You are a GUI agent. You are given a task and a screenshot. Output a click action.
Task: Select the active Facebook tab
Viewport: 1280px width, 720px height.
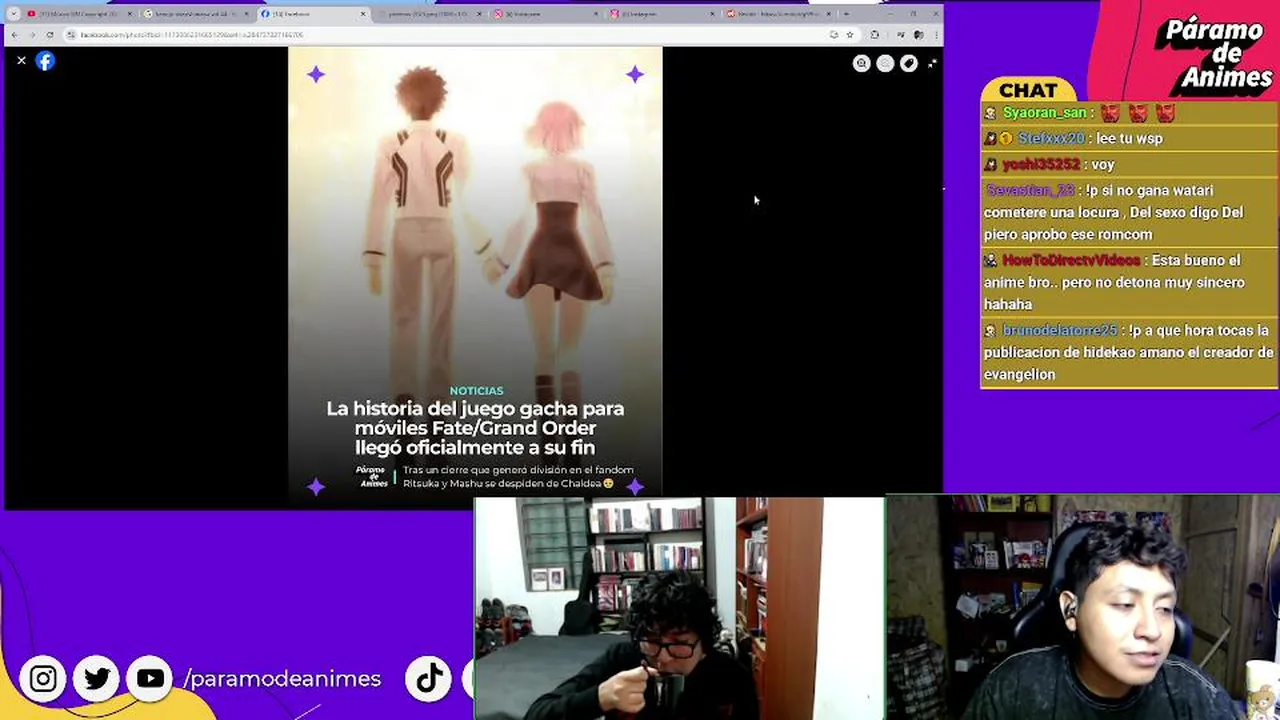tap(312, 14)
